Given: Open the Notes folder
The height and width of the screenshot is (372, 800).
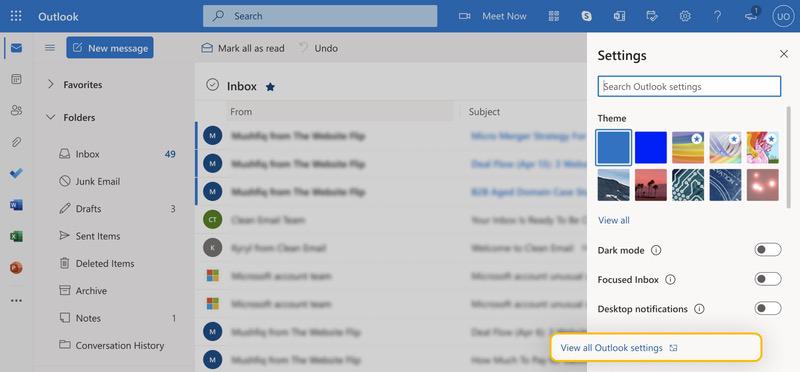Looking at the screenshot, I should tap(117, 318).
